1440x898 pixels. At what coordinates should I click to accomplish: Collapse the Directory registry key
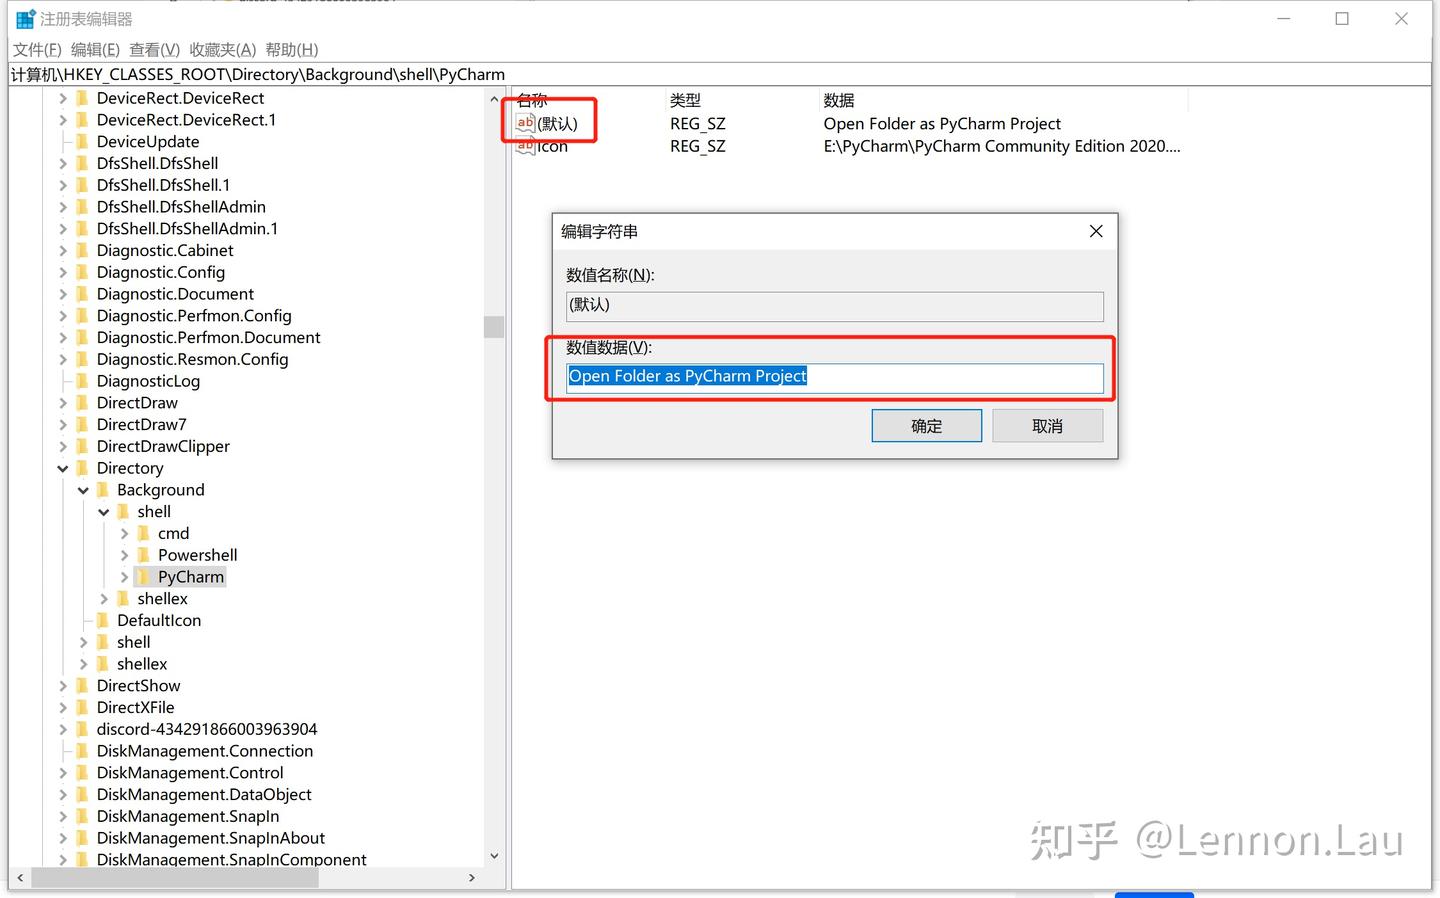[x=63, y=467]
